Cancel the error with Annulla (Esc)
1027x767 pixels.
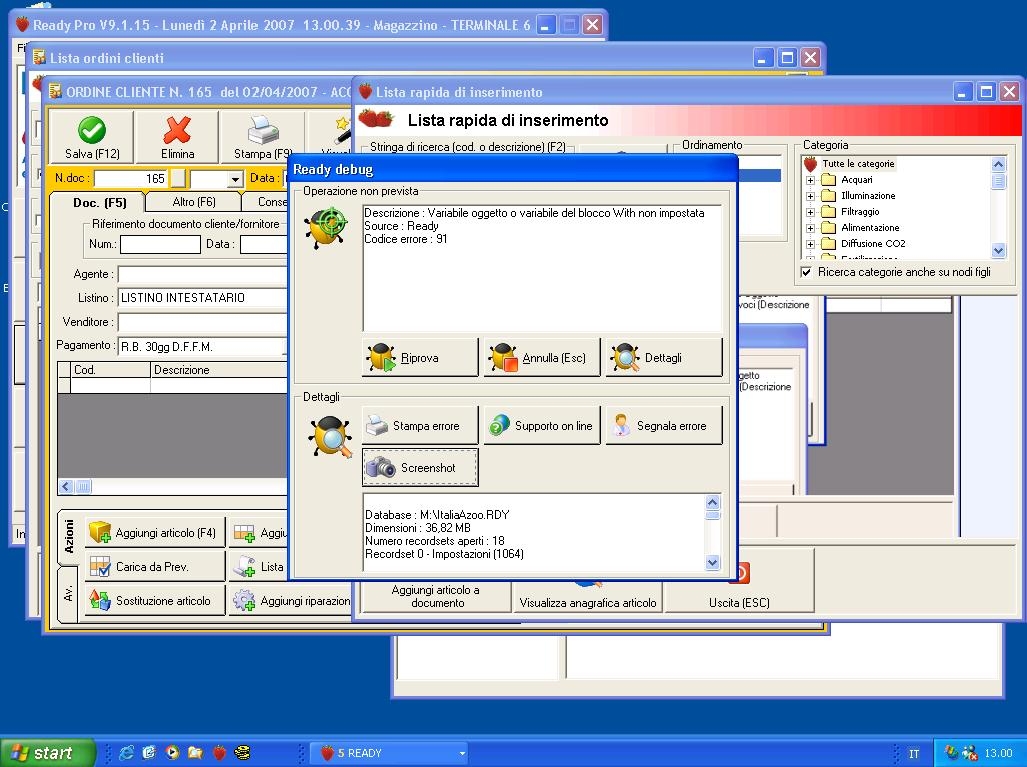(542, 358)
